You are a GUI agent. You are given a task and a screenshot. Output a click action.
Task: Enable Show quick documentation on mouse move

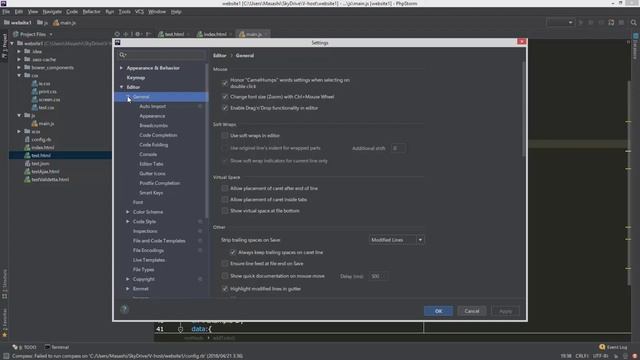point(225,276)
